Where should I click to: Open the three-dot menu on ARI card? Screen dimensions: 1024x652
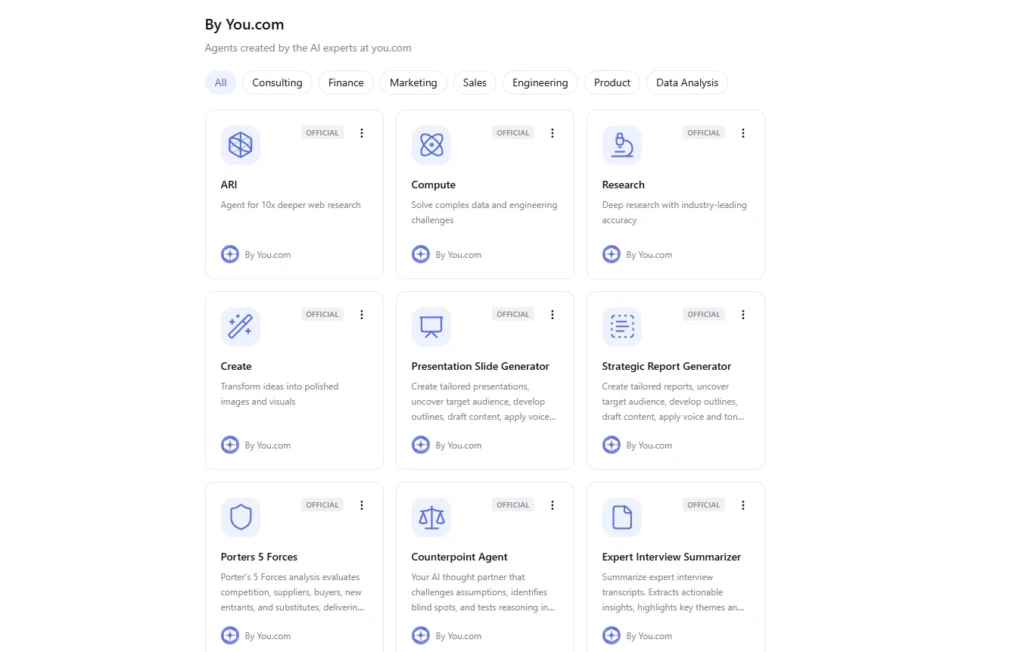(362, 133)
